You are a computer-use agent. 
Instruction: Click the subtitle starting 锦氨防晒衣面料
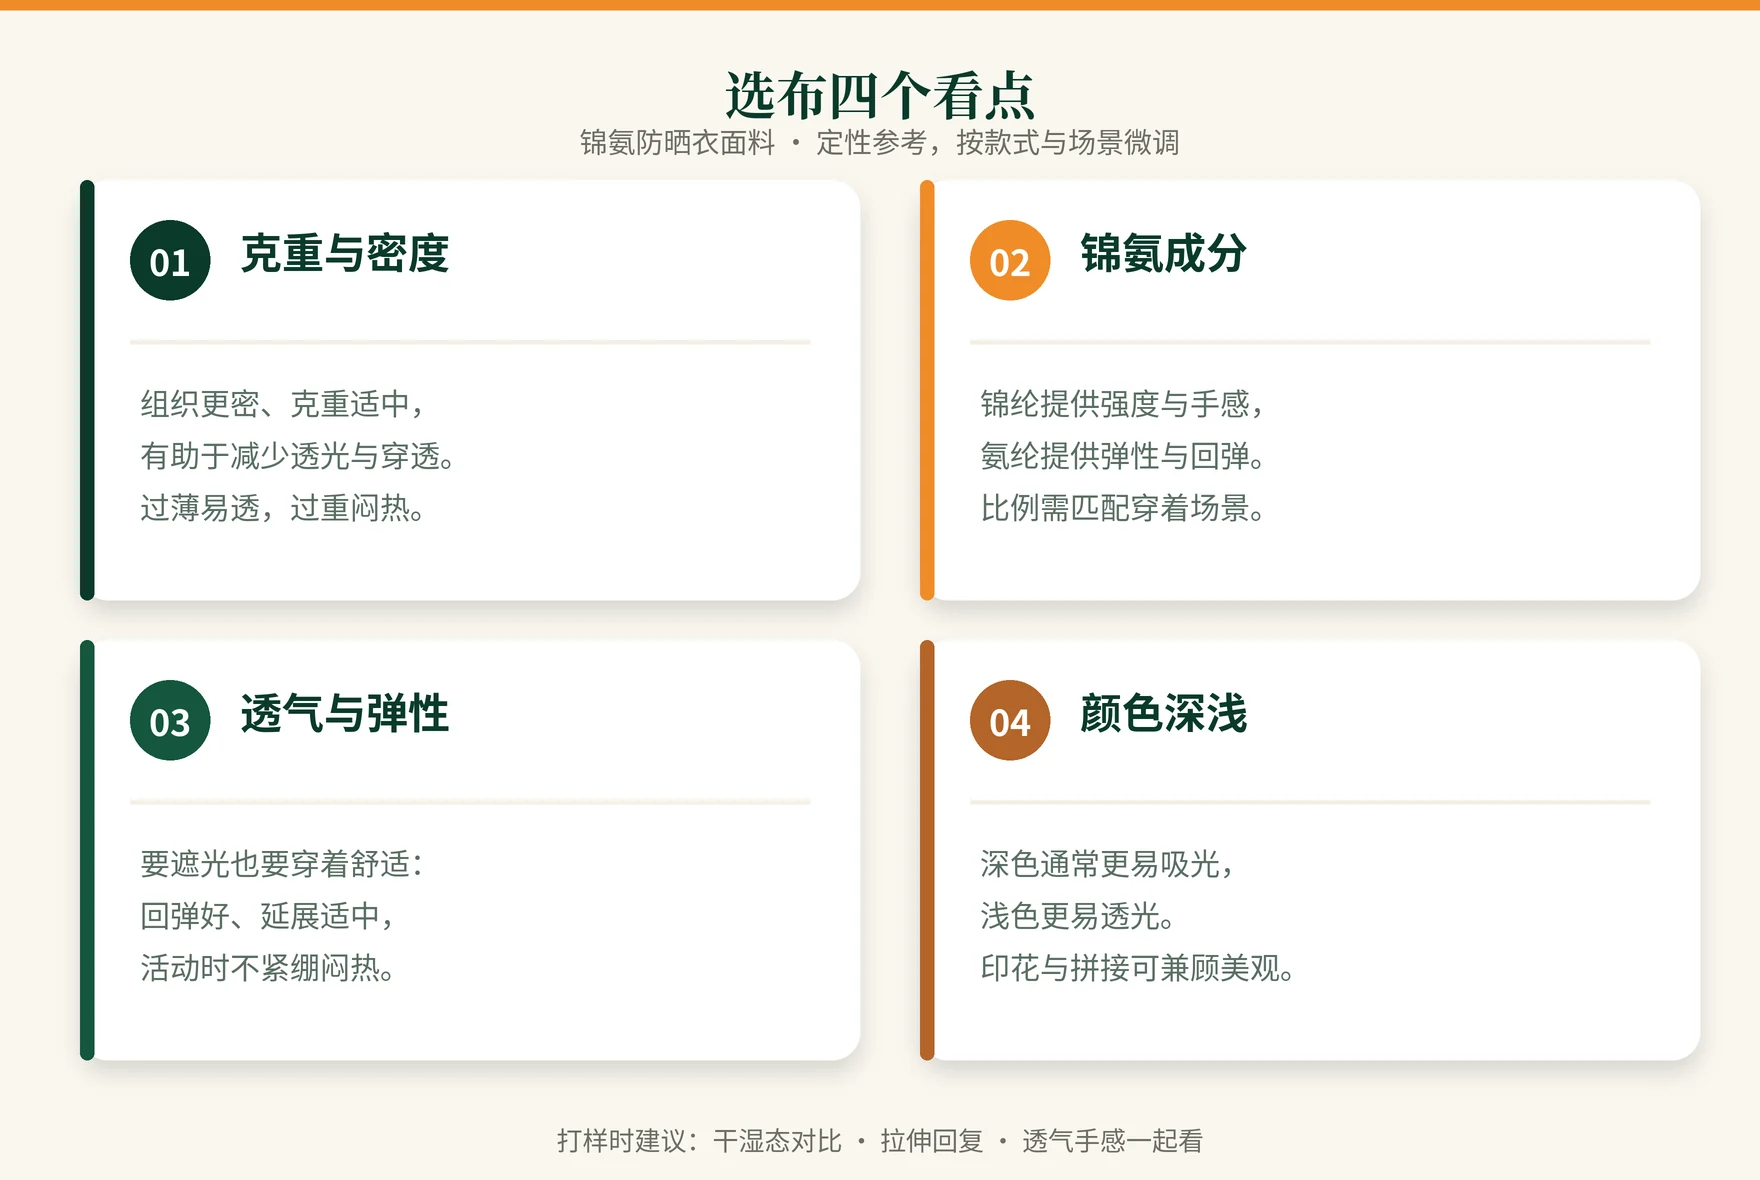(x=880, y=143)
